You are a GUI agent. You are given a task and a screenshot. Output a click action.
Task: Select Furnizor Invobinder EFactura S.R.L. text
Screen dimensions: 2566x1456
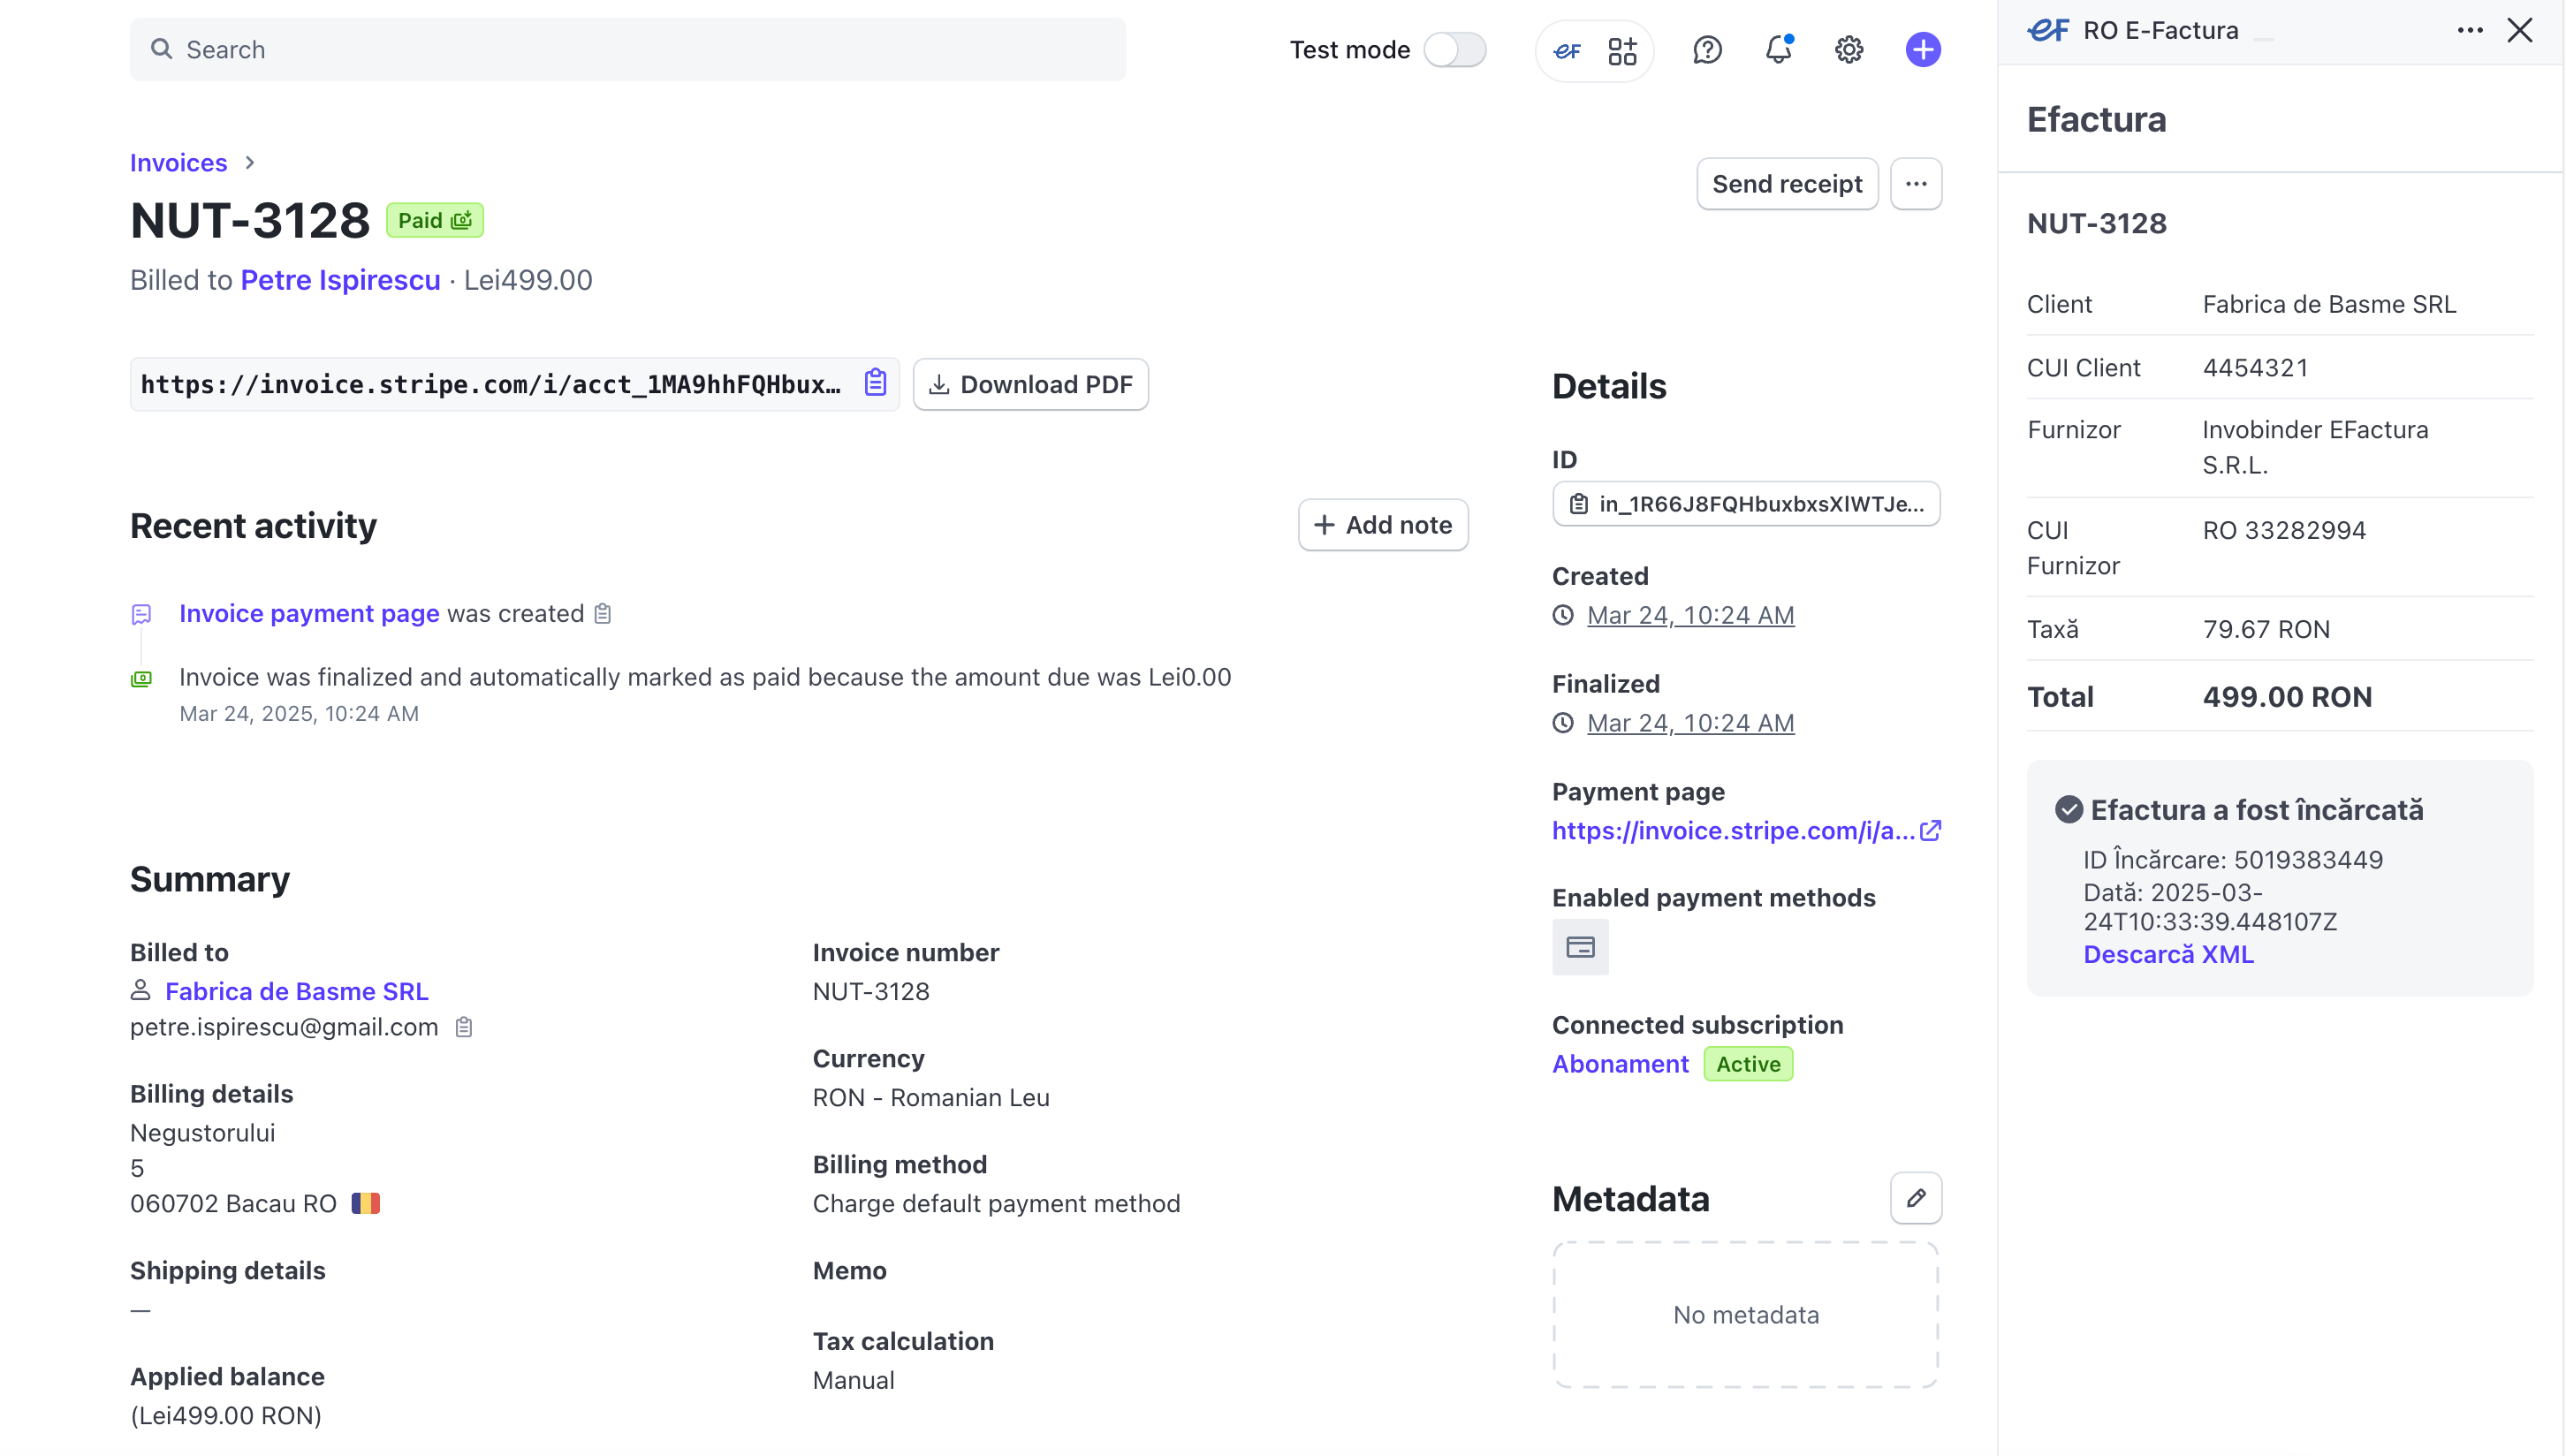2314,447
